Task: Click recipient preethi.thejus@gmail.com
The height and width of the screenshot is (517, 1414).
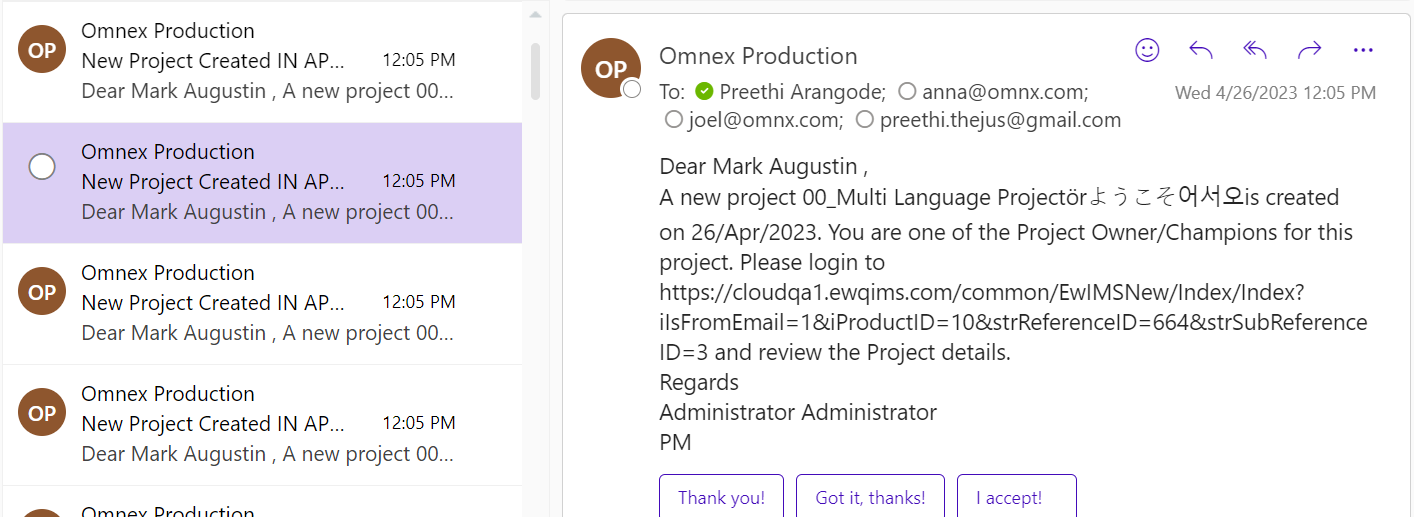Action: [1000, 120]
